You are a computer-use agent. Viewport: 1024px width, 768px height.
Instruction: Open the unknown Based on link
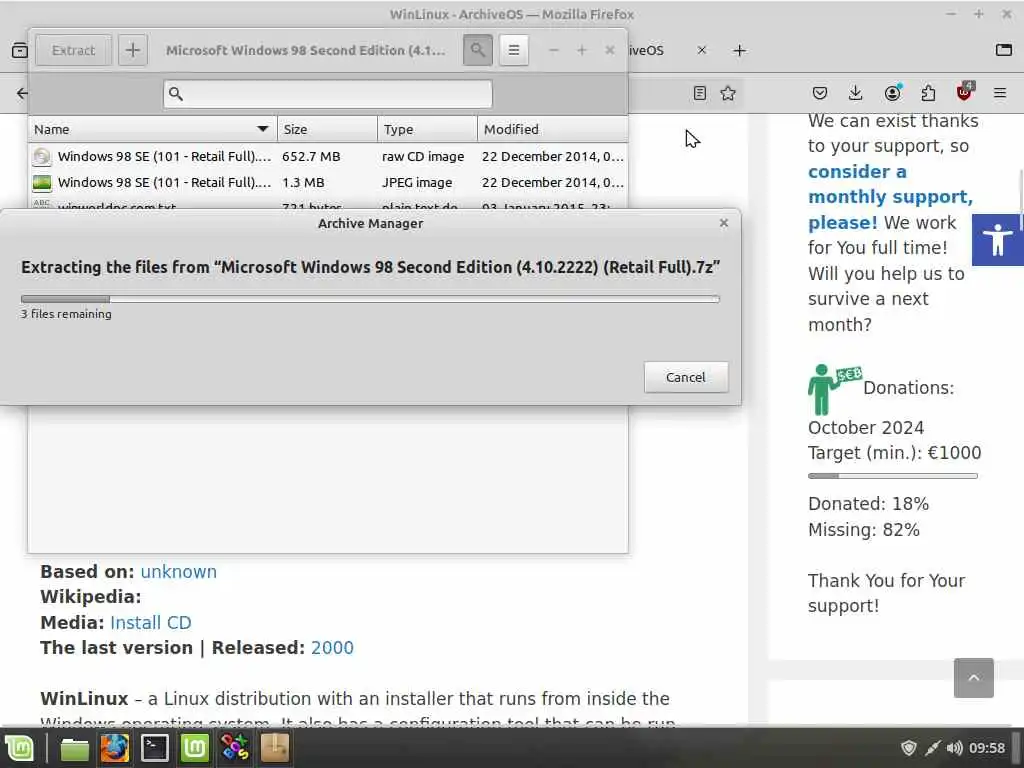point(178,571)
